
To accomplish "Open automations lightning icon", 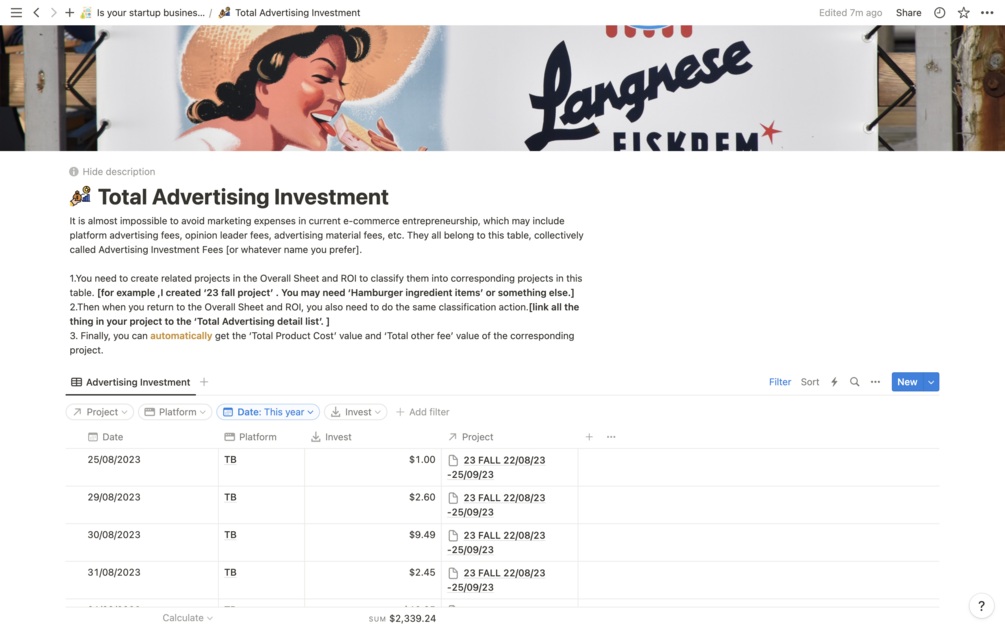I will (834, 382).
